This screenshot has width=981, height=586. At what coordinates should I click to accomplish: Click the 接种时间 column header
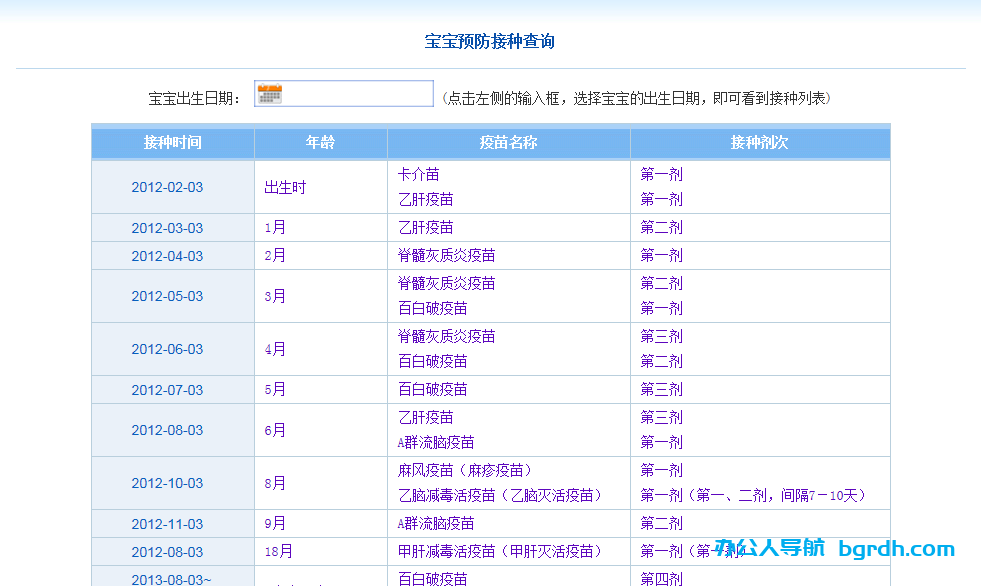tap(172, 142)
